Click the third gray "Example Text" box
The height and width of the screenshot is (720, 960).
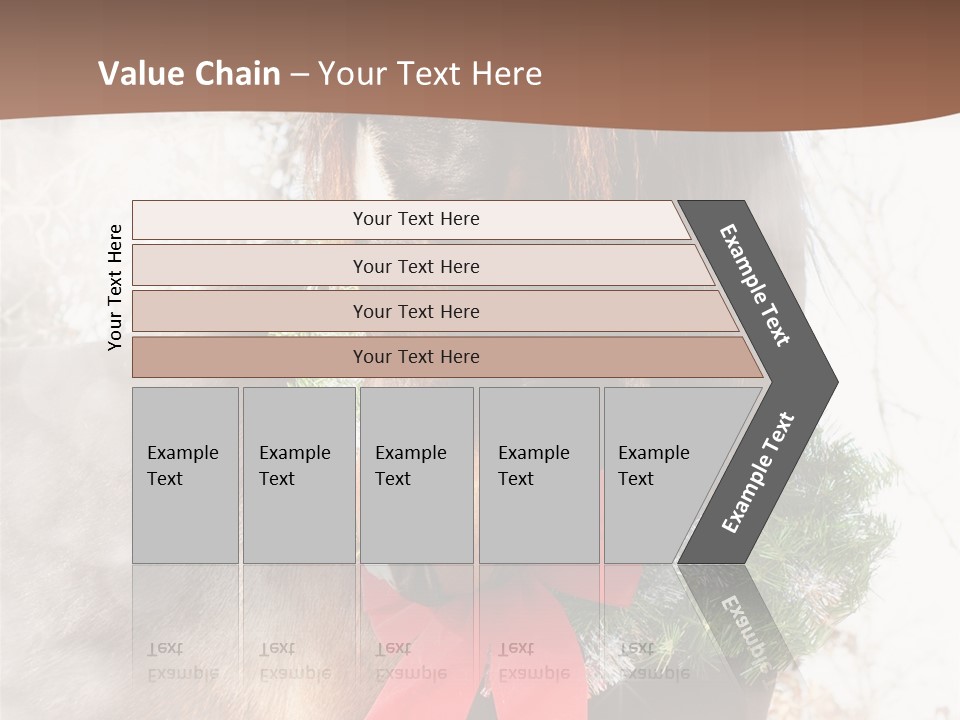[416, 475]
